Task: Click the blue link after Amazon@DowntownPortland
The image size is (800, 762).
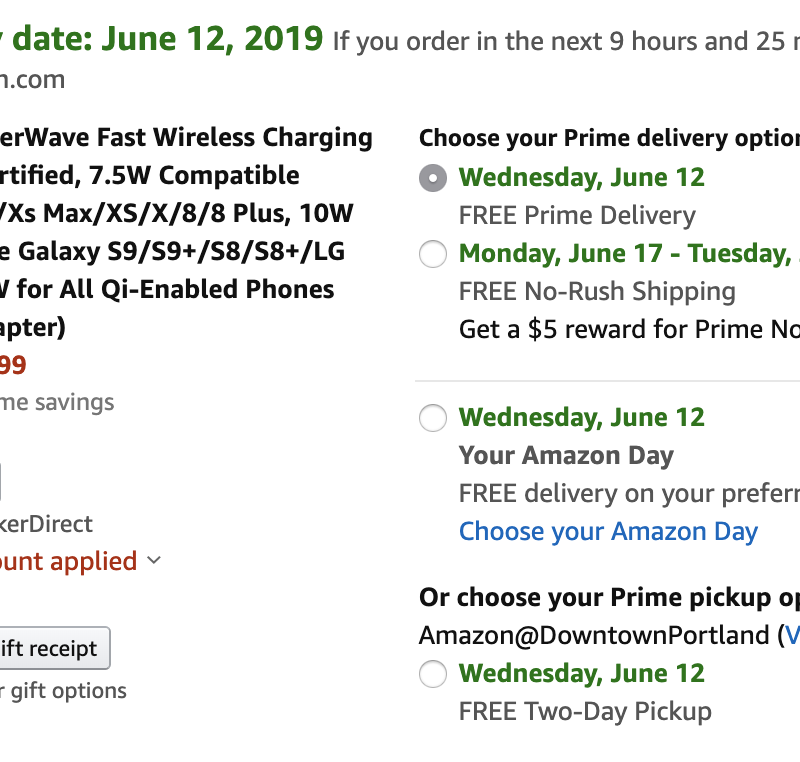Action: (792, 635)
